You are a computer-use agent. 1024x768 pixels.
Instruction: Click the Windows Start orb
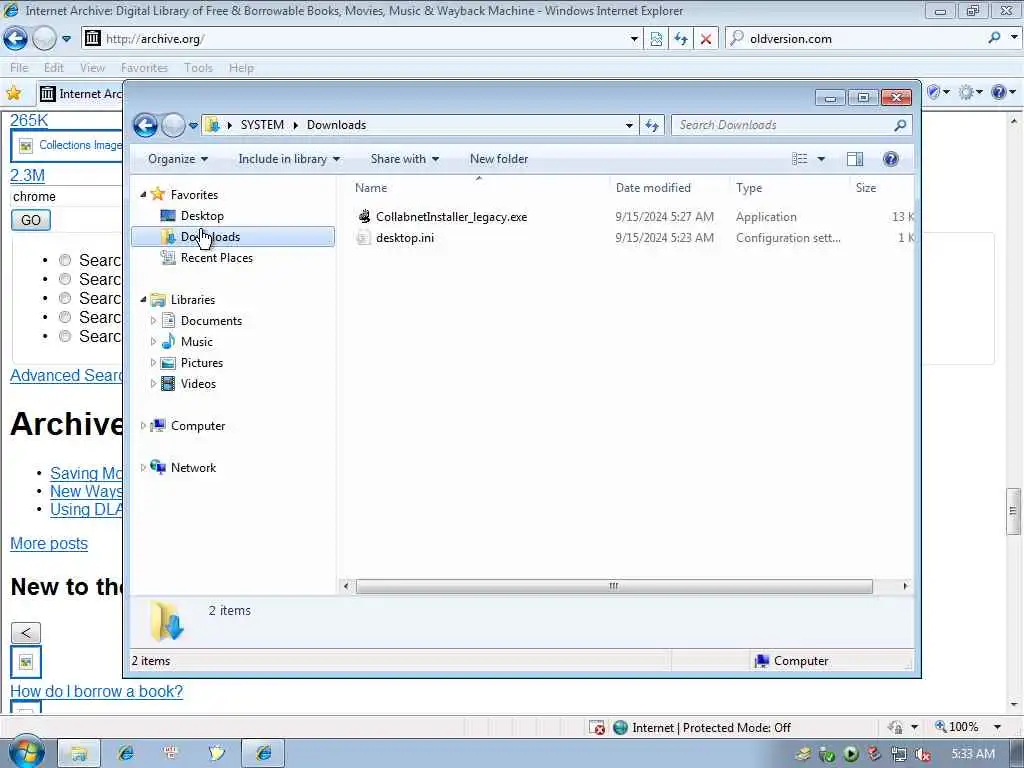[x=27, y=752]
